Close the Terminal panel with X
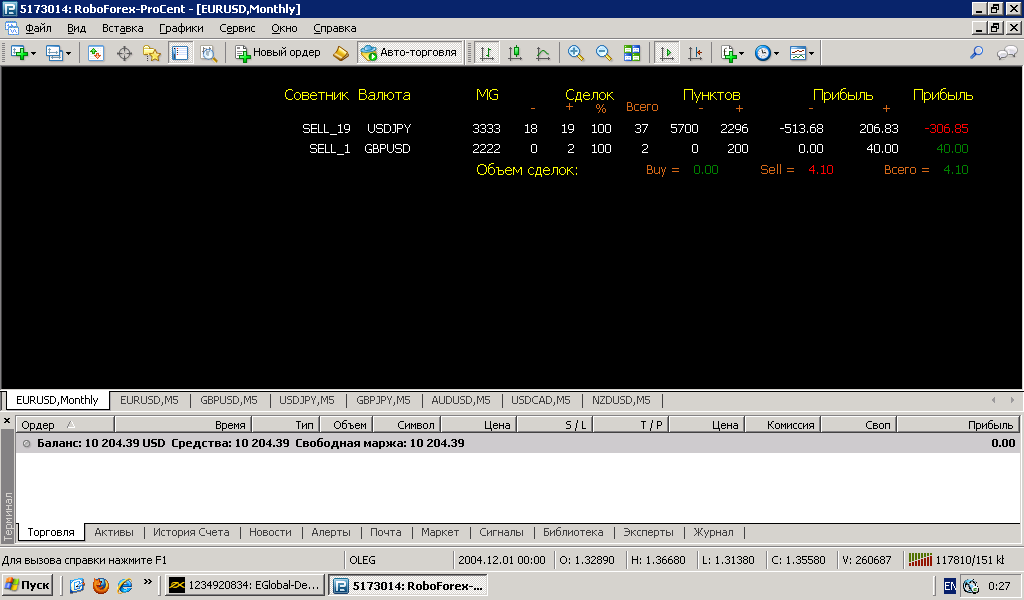1024x600 pixels. pos(7,421)
